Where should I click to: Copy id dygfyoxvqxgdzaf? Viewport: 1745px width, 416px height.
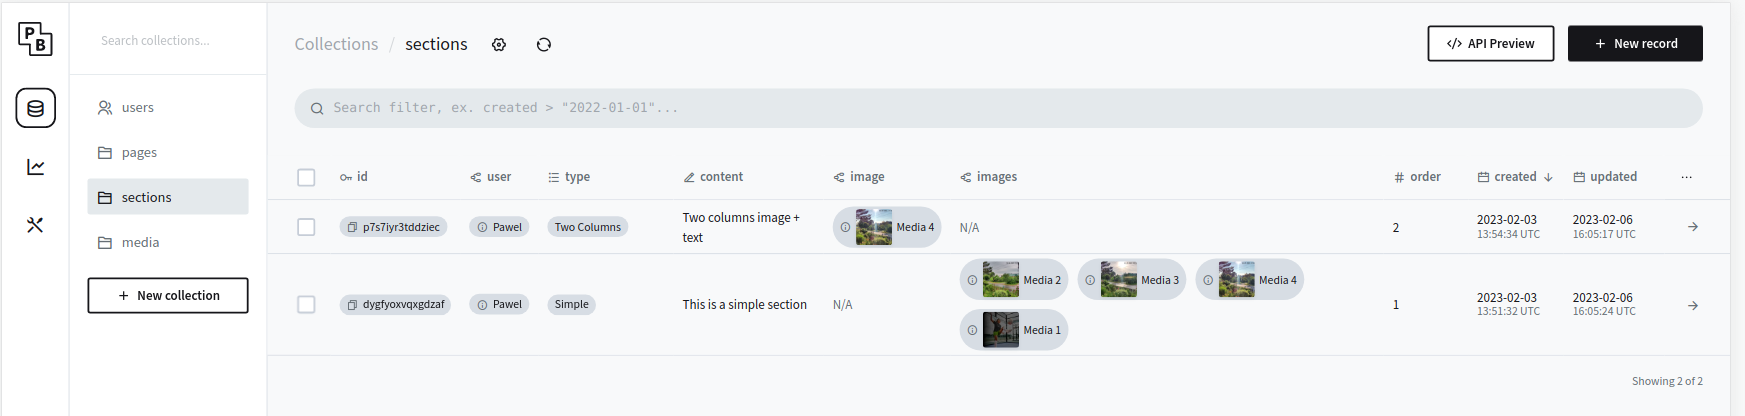(352, 304)
